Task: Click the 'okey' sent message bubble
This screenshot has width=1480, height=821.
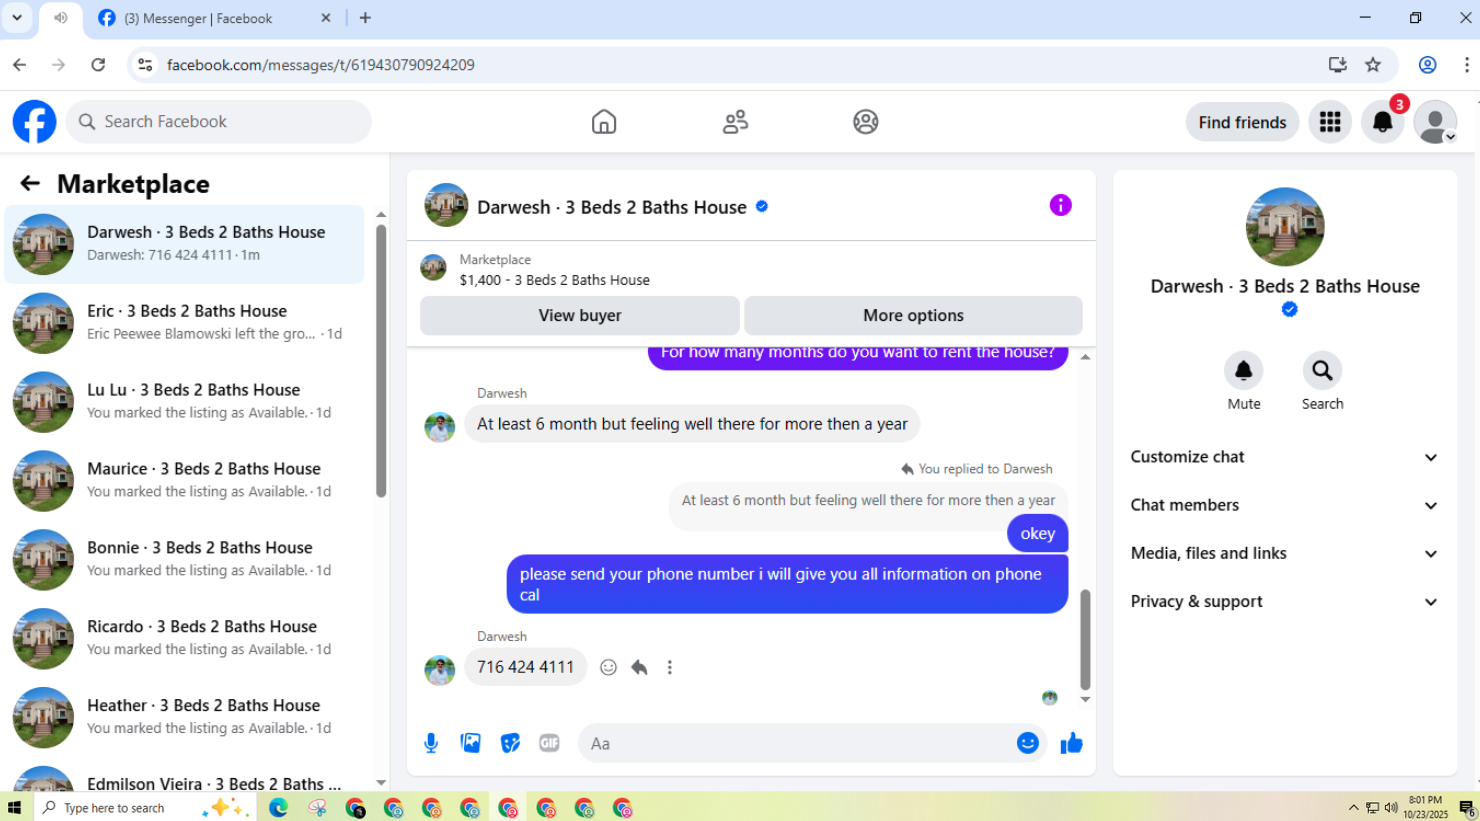Action: pos(1037,534)
